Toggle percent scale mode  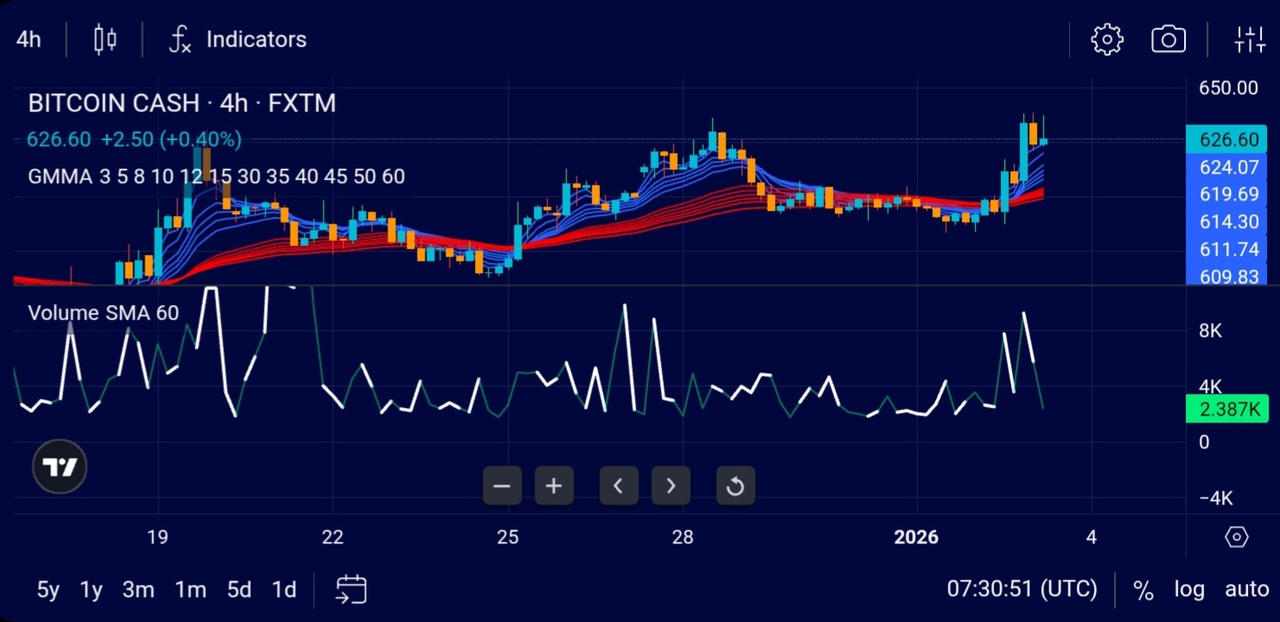click(1143, 589)
